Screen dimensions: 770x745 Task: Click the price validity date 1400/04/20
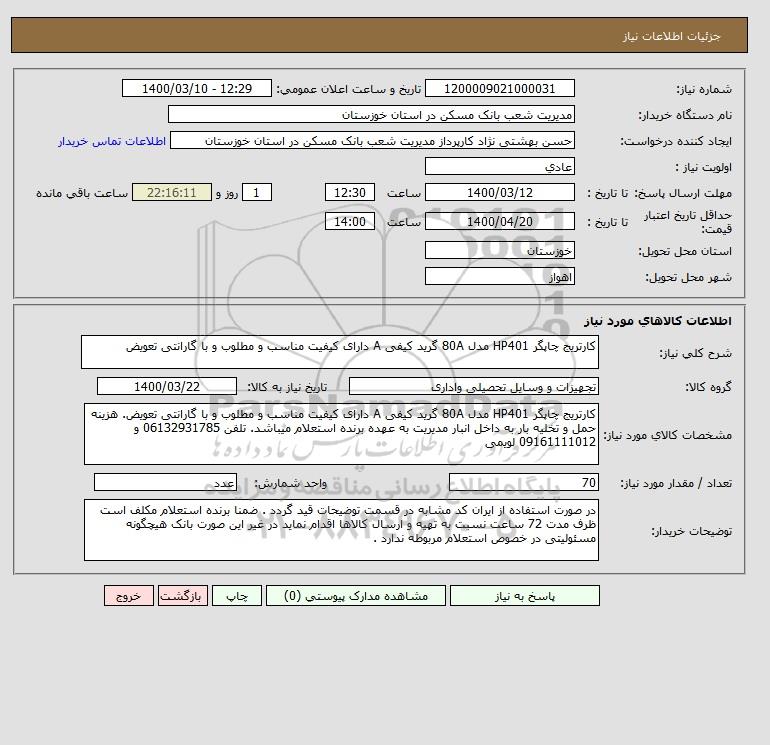499,221
